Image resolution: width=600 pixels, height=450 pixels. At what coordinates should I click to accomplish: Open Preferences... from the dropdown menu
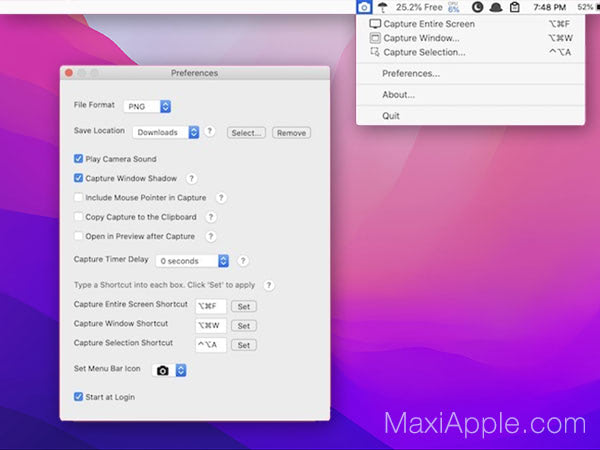click(x=470, y=73)
